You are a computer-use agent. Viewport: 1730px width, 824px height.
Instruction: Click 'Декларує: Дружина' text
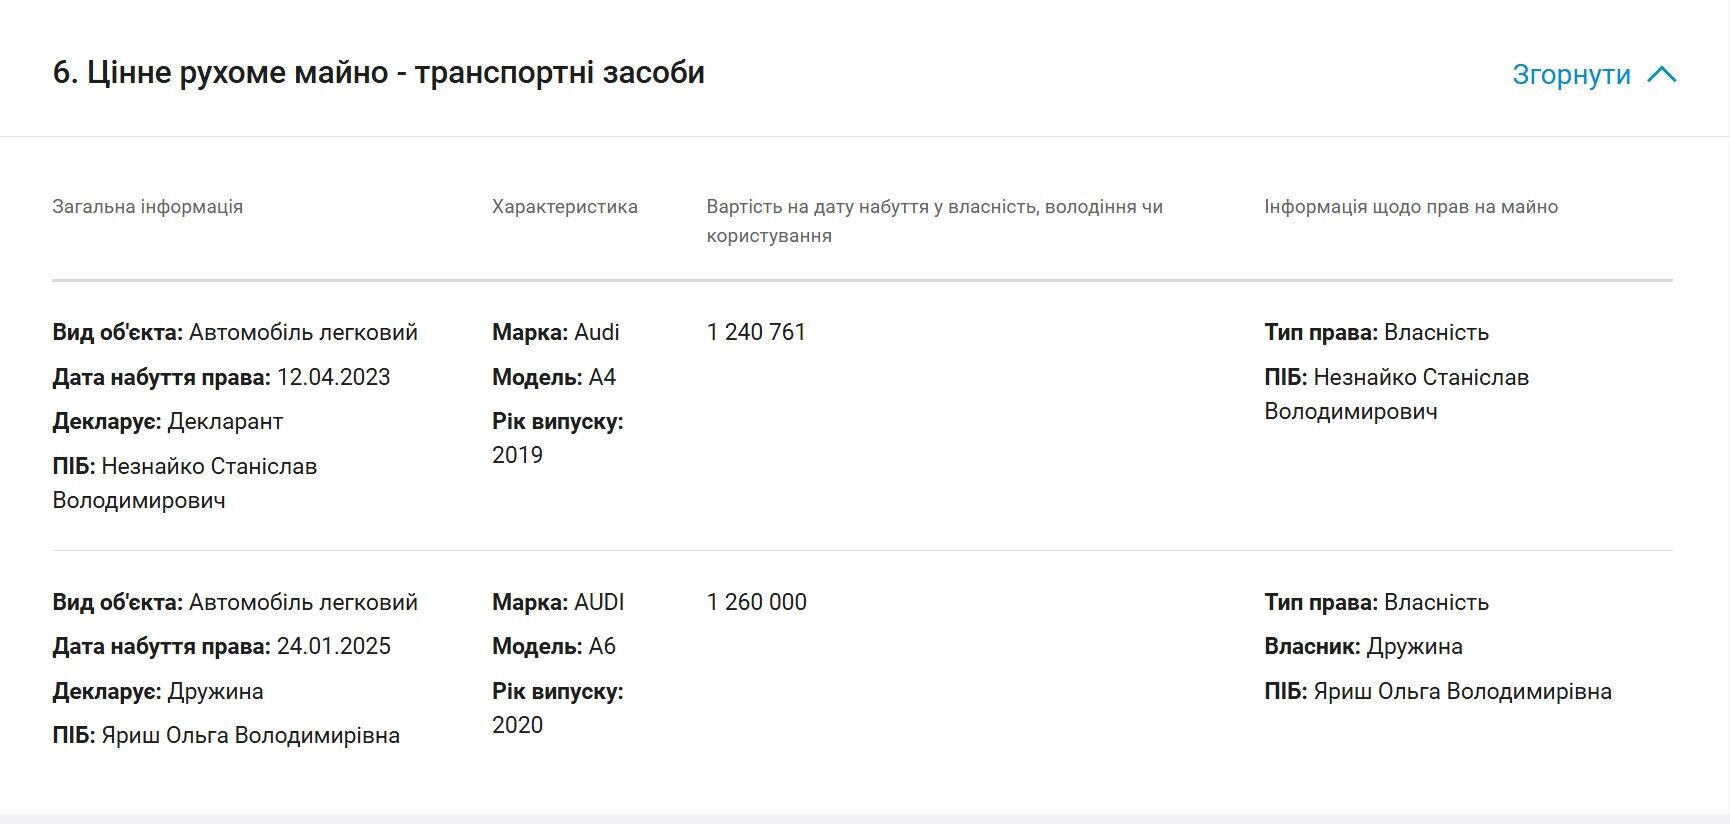[158, 691]
